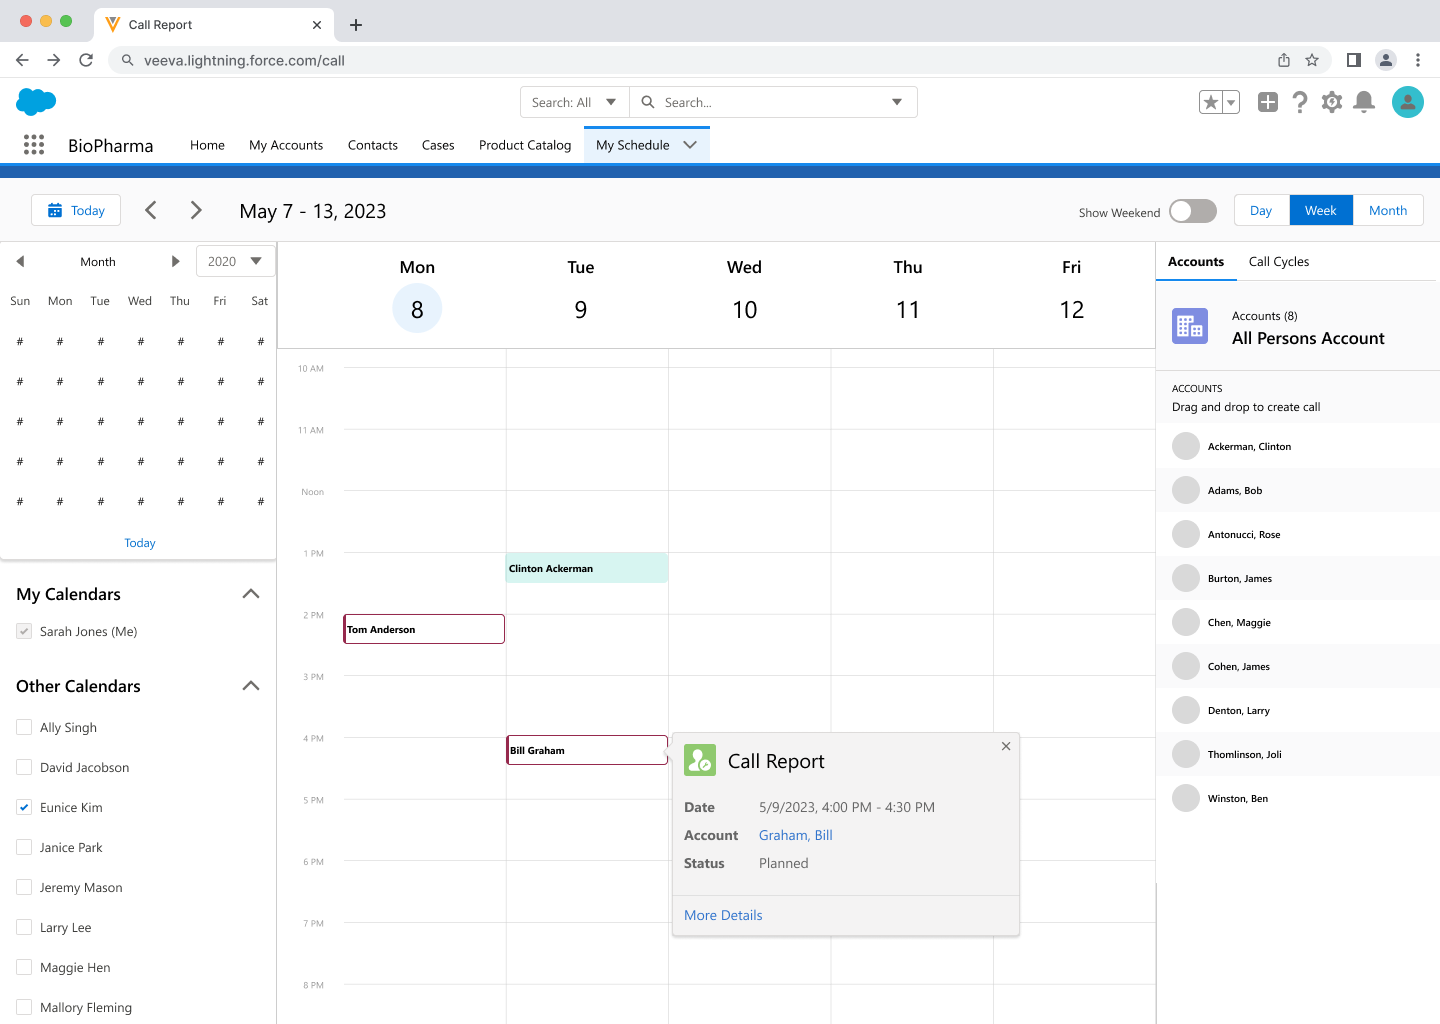
Task: Expand the Search: All filter dropdown
Action: pos(574,102)
